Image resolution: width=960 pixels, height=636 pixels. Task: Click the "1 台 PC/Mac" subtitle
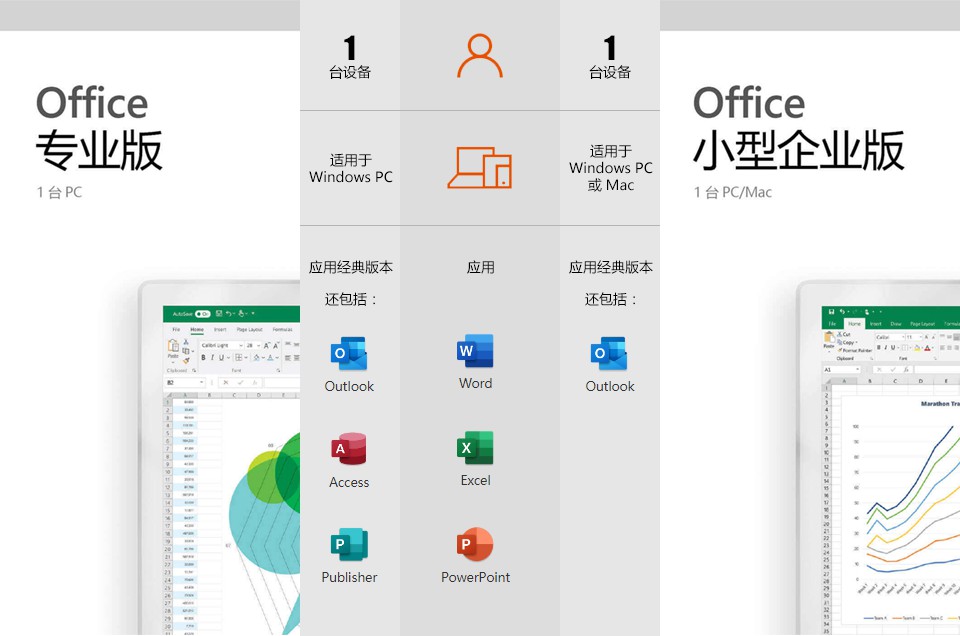[x=732, y=192]
